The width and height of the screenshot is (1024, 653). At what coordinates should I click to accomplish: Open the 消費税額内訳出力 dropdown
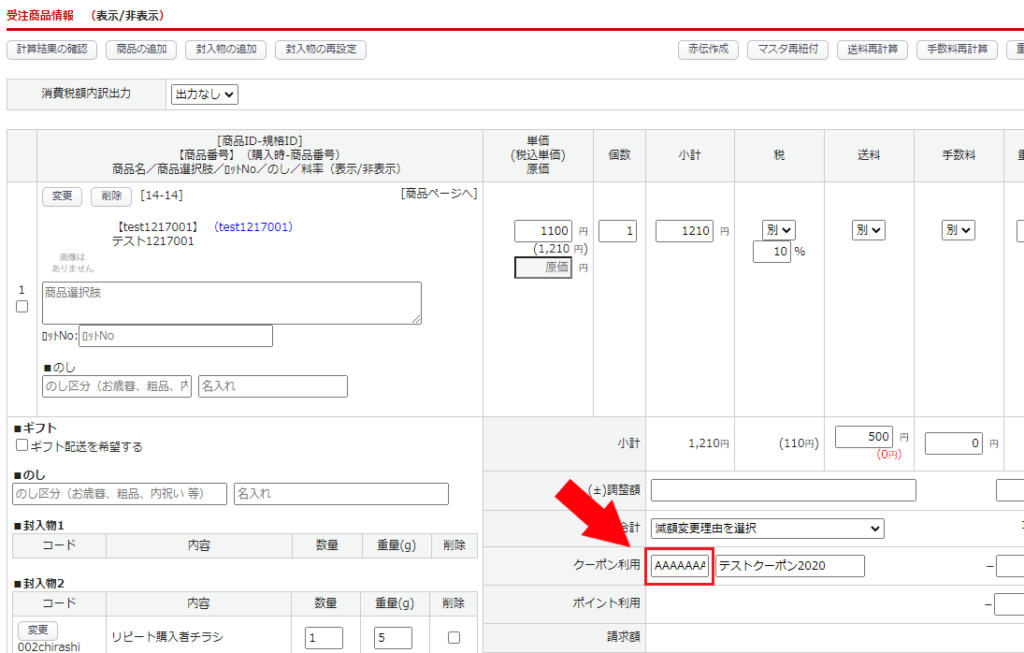click(x=205, y=94)
